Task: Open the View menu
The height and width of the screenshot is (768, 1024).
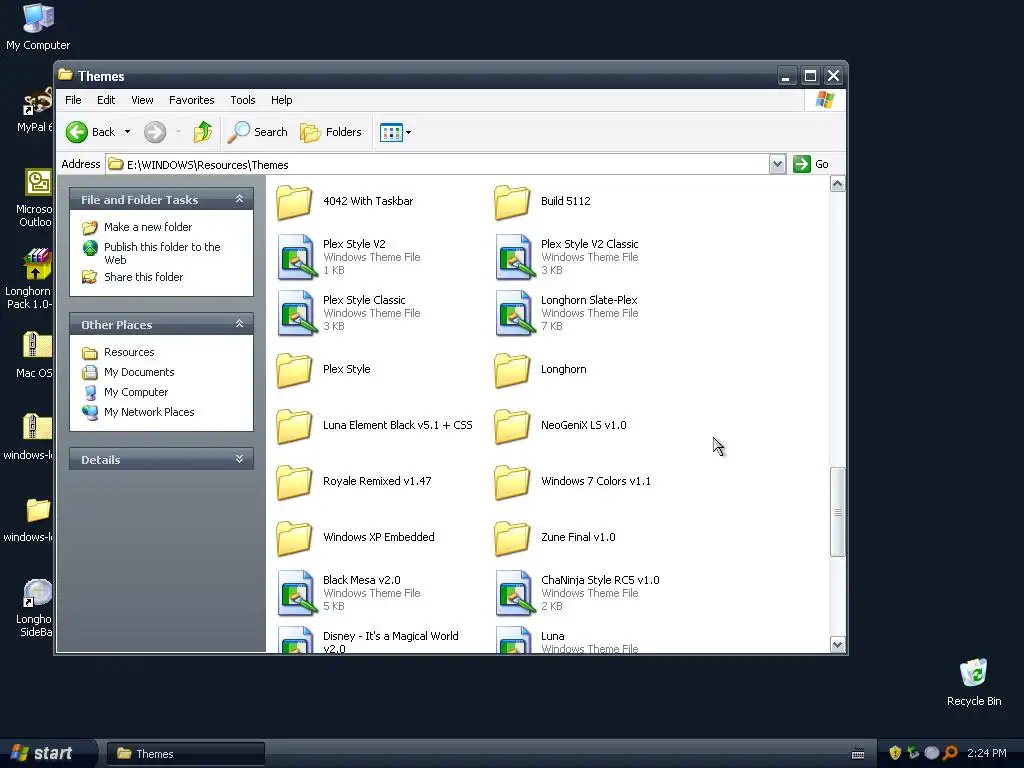Action: pos(142,100)
